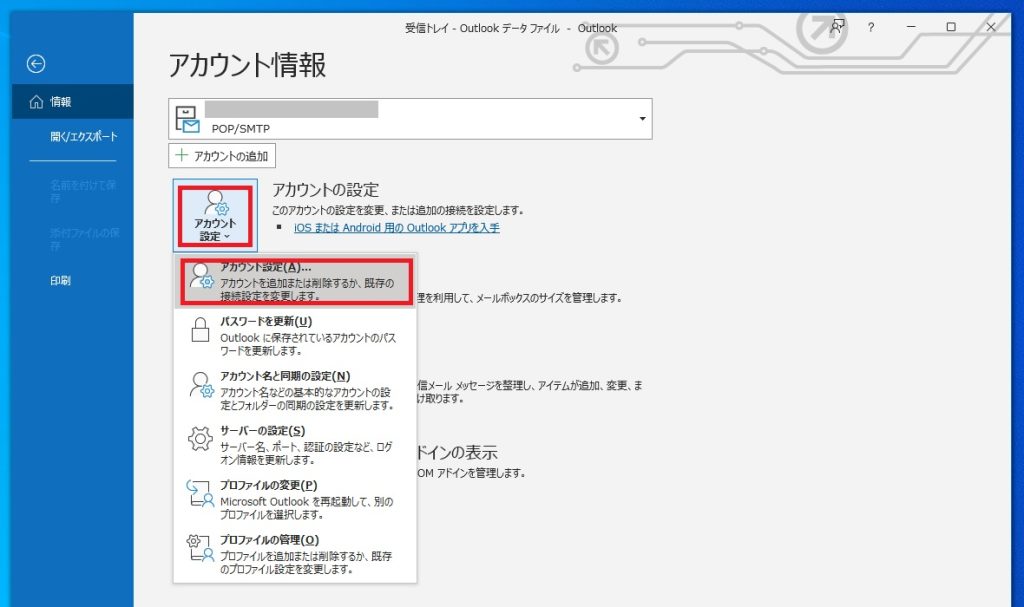Open 開く/エクスポート in the sidebar
1024x607 pixels.
[x=84, y=137]
